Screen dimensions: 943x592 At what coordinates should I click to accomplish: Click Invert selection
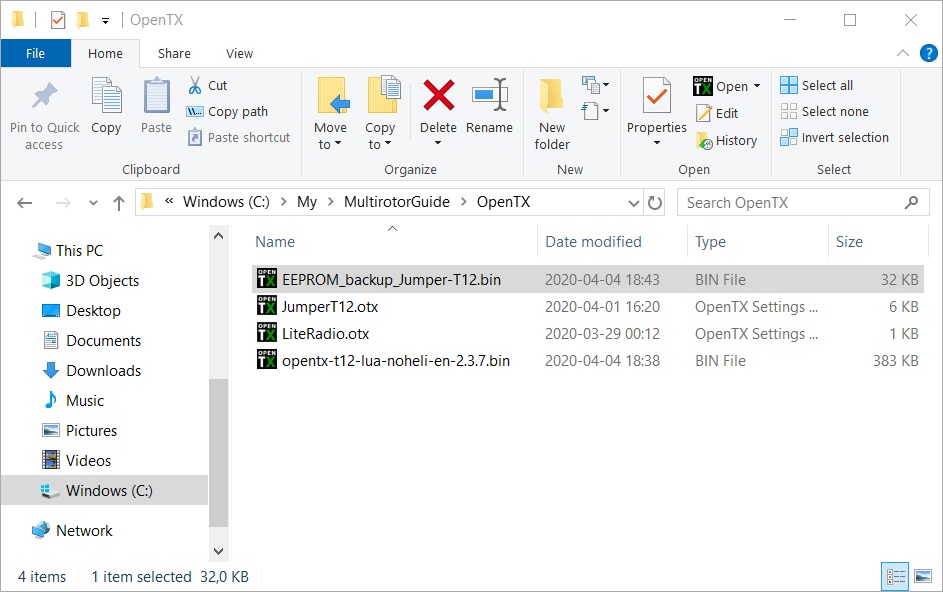tap(834, 137)
